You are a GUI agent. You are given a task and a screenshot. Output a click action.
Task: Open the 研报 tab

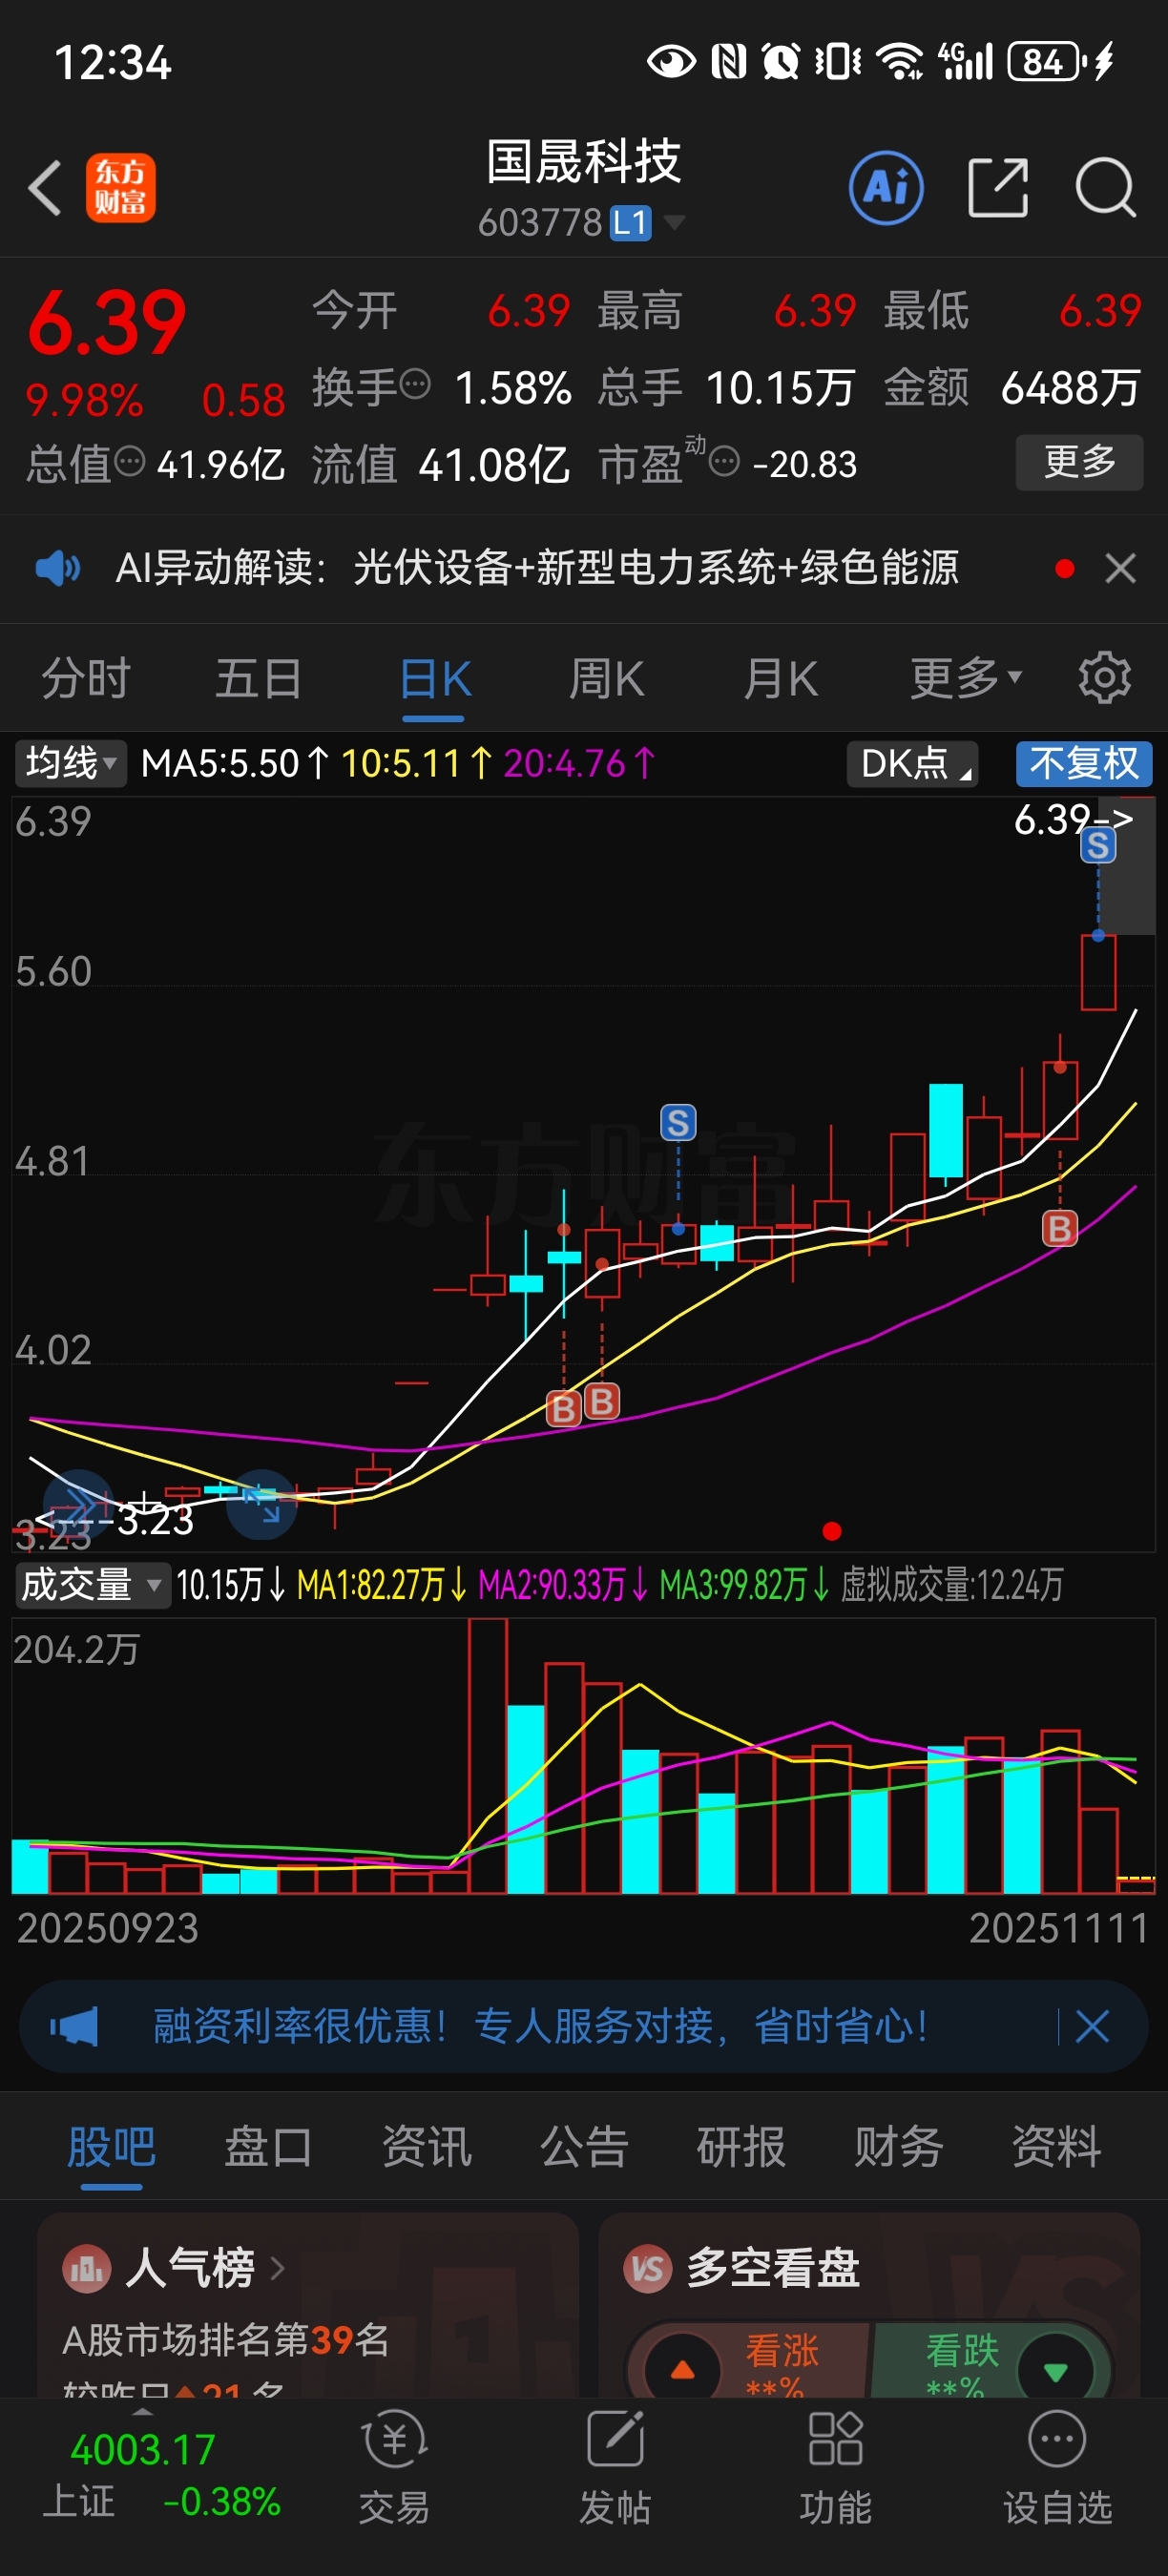[741, 2146]
